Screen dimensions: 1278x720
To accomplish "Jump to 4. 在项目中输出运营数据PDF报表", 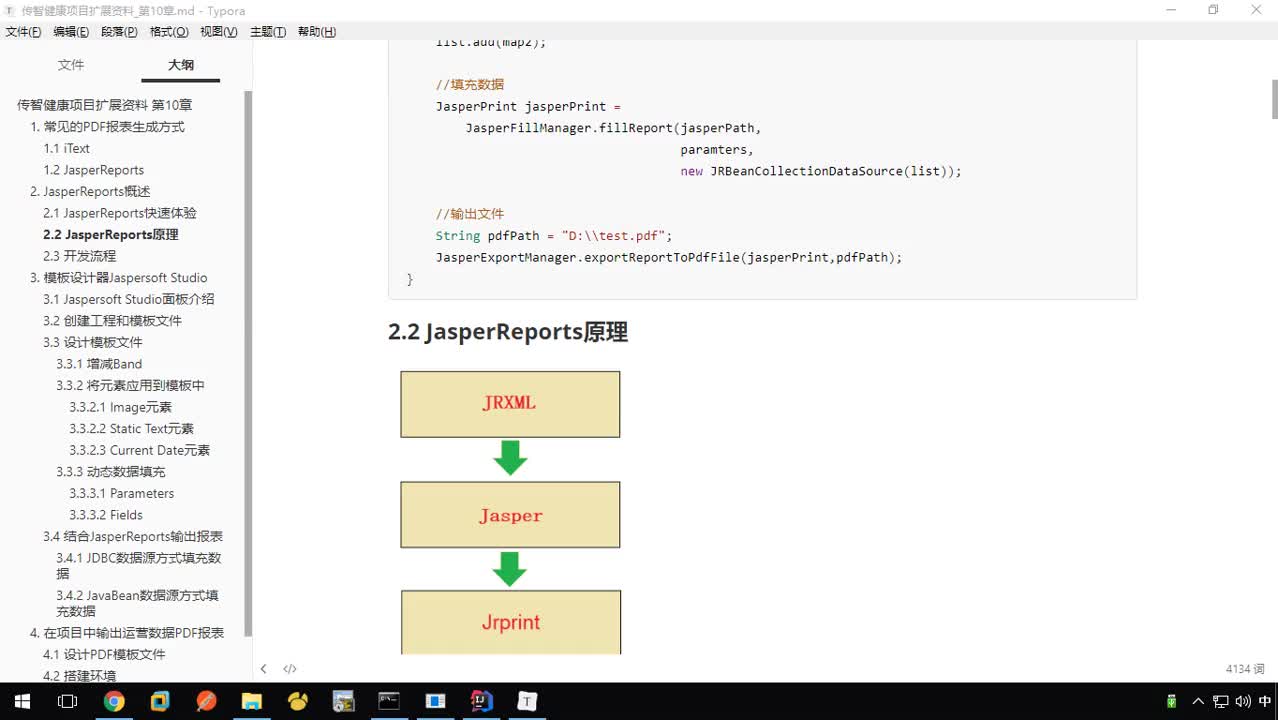I will [x=127, y=633].
